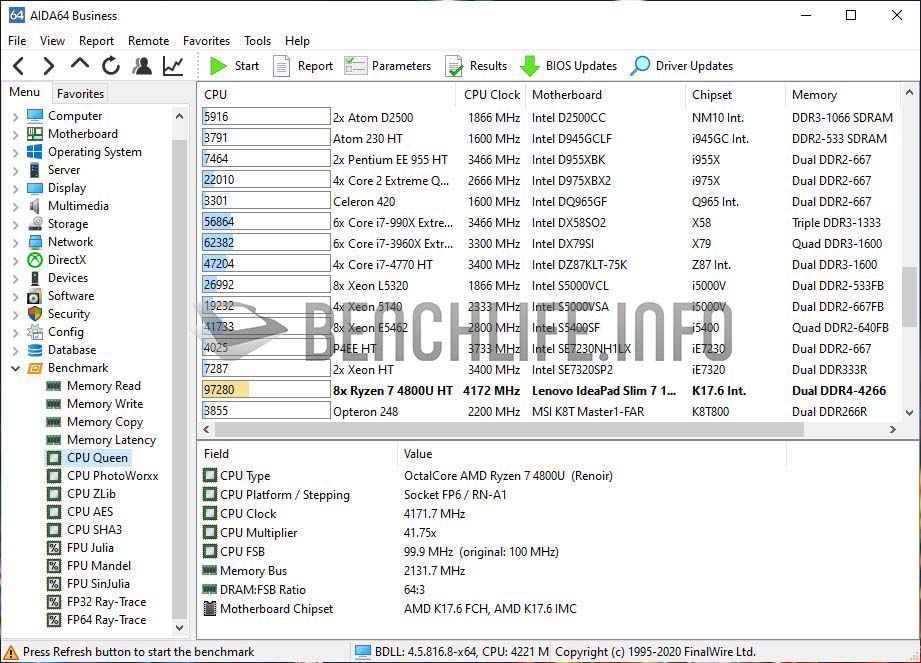Screen dimensions: 921x663
Task: Expand the Display tree node
Action: point(15,189)
